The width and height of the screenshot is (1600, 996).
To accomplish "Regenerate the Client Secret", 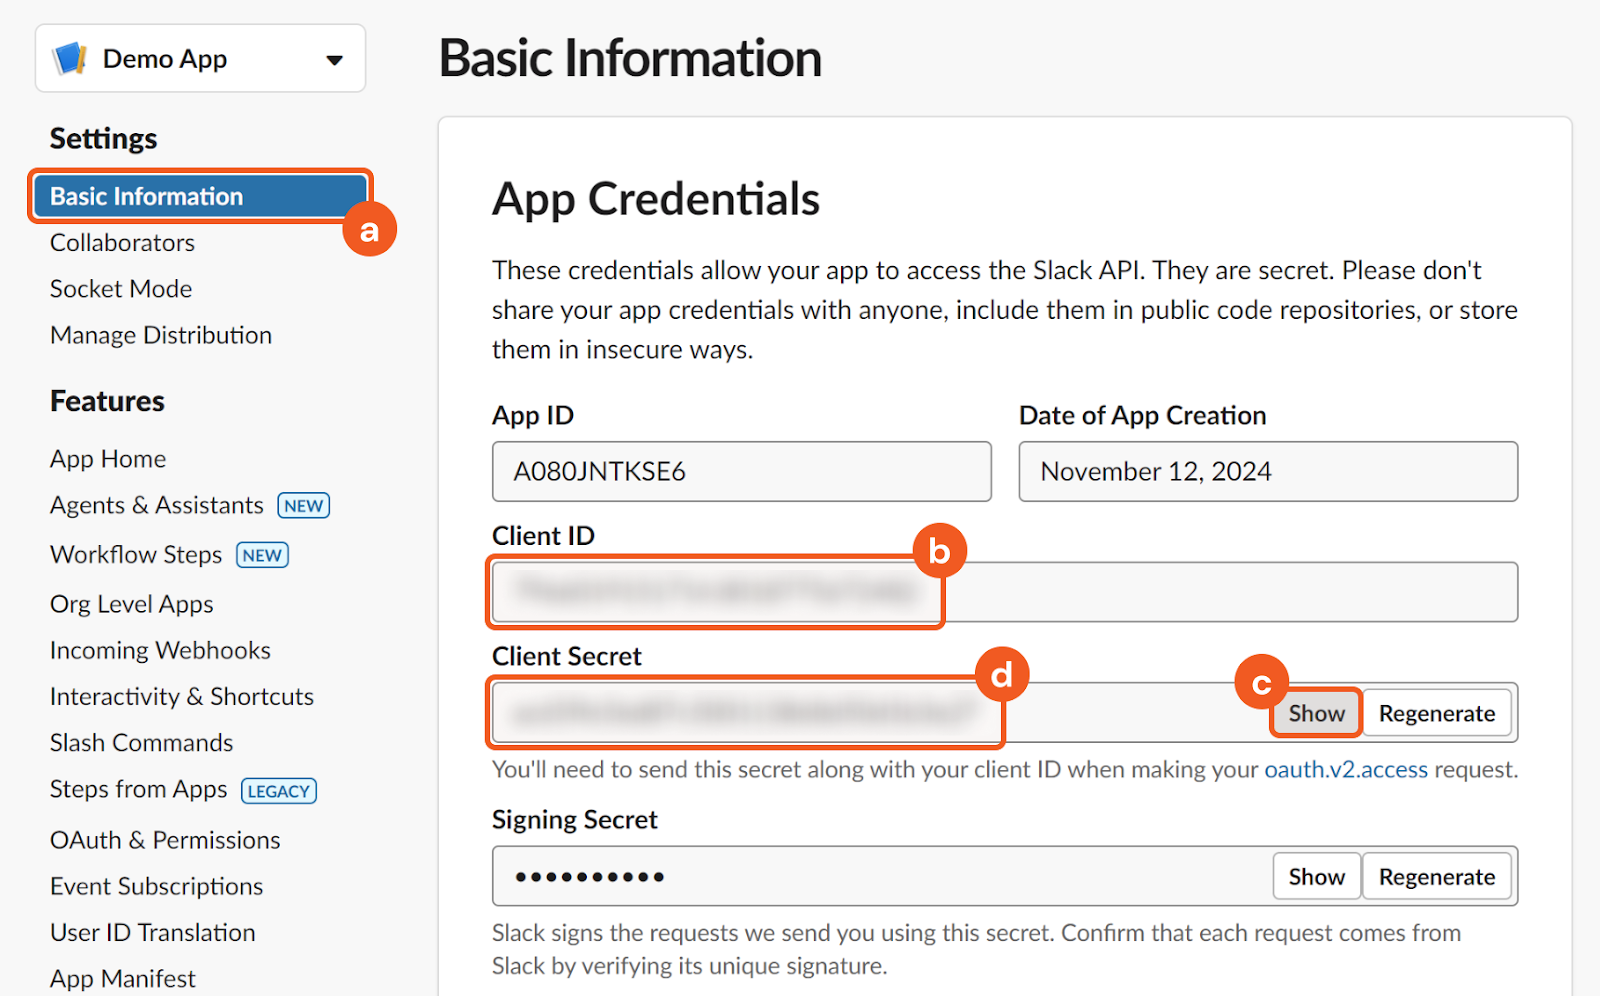I will coord(1436,713).
